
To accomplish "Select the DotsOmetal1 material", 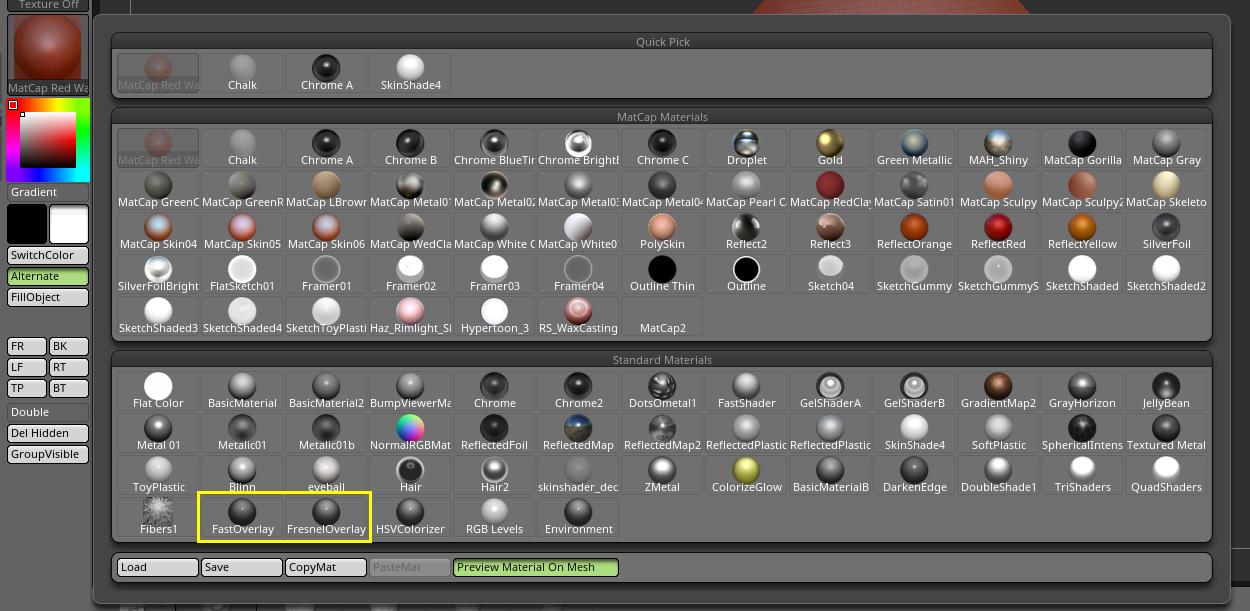I will [x=662, y=391].
